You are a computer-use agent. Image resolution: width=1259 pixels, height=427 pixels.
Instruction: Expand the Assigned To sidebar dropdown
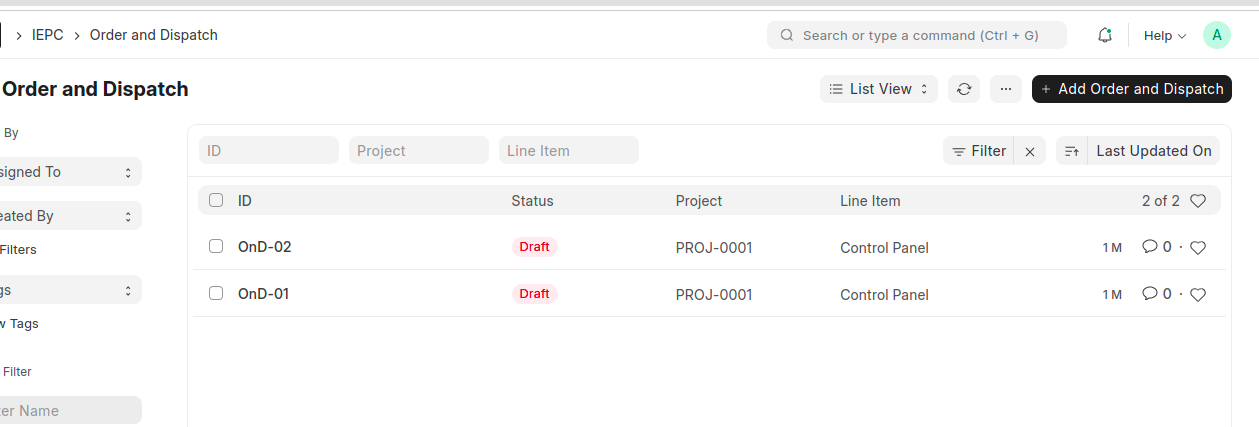coord(70,172)
